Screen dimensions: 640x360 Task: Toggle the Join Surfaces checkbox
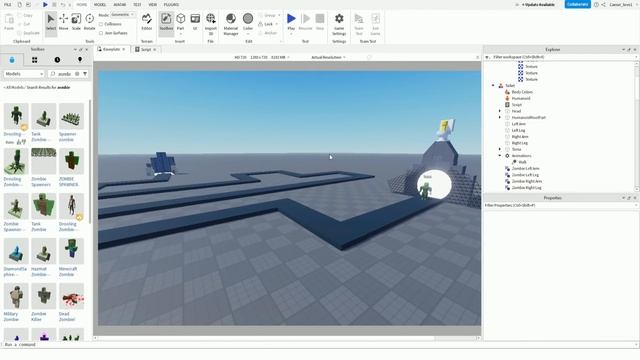(101, 33)
